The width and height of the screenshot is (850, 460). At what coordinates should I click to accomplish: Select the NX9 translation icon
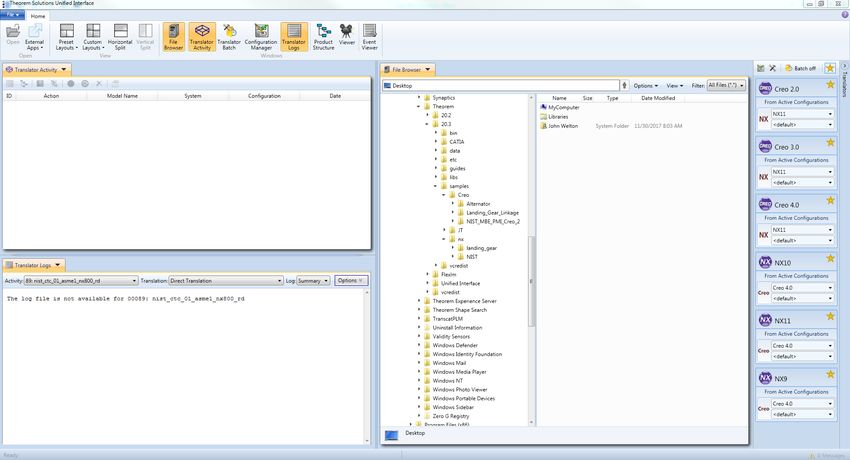(765, 378)
